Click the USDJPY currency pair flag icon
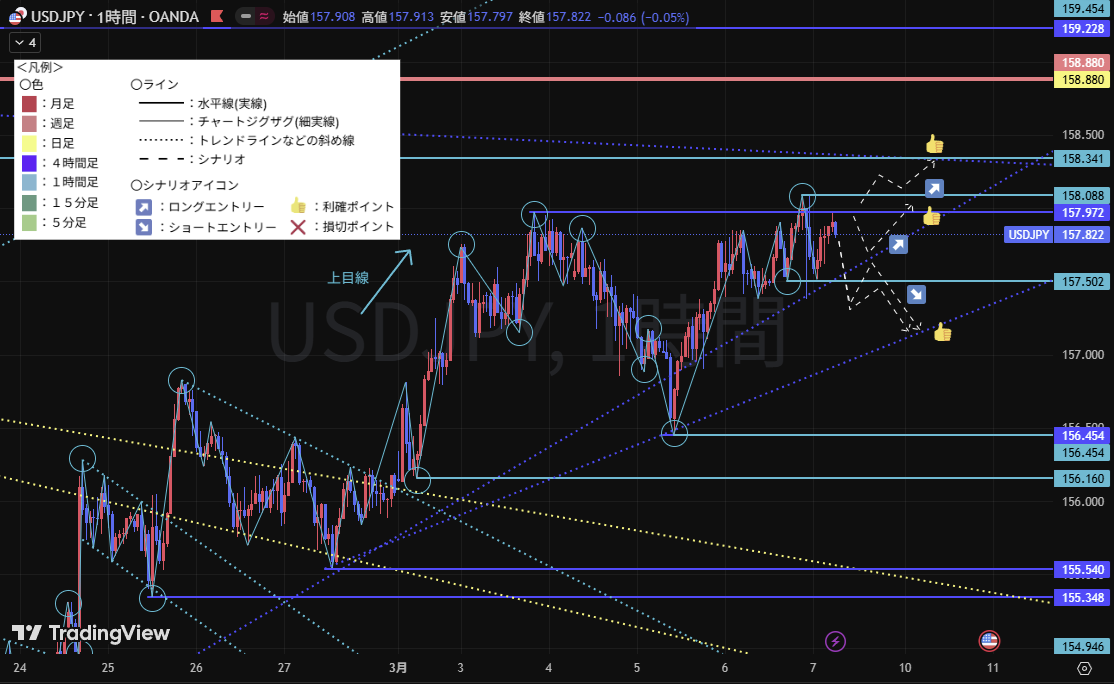Image resolution: width=1114 pixels, height=684 pixels. click(18, 17)
